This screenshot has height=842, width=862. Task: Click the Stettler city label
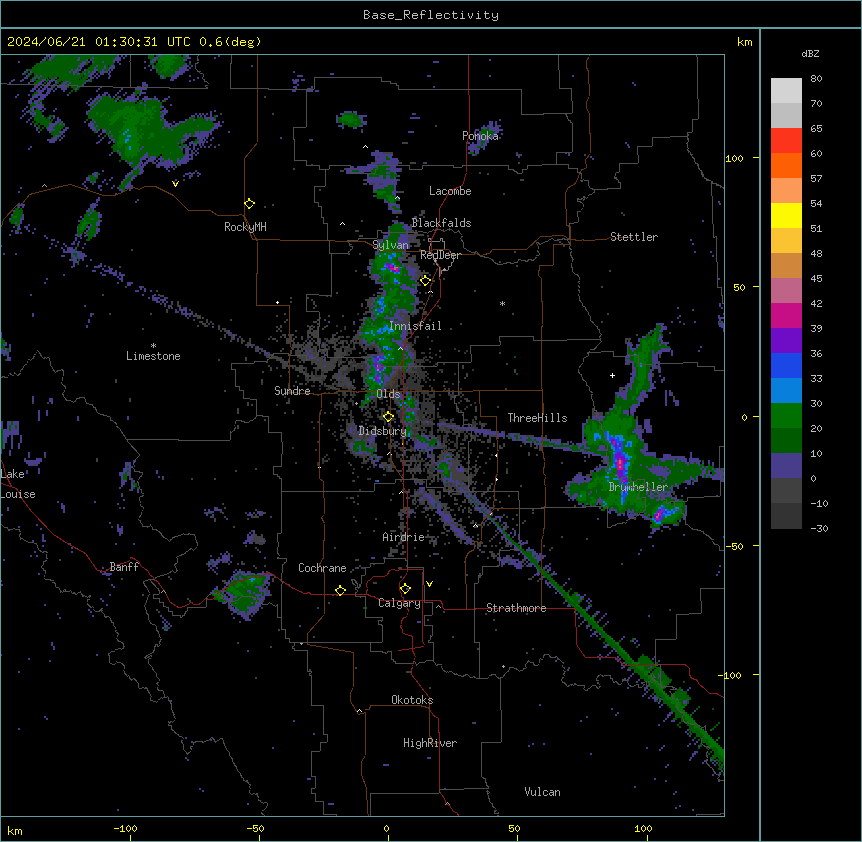point(634,237)
